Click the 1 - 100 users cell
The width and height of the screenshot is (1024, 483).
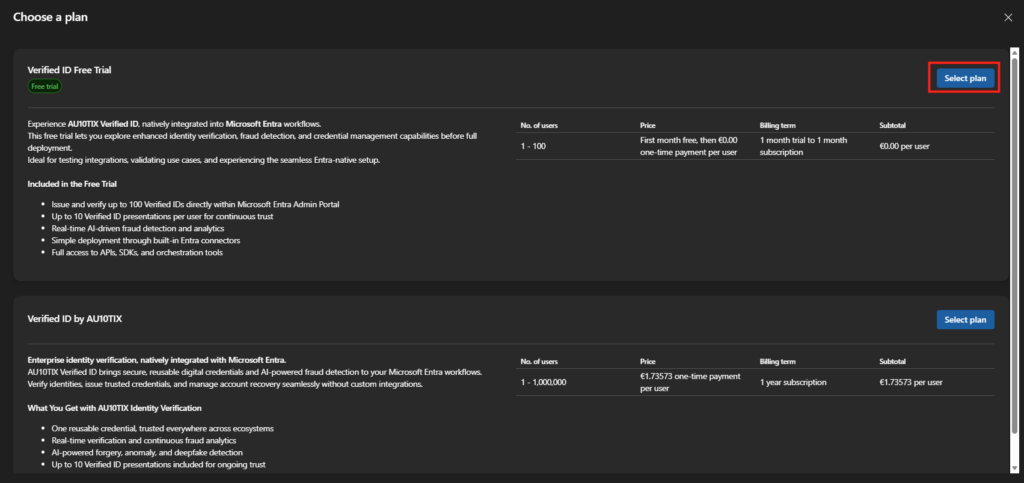(x=534, y=146)
